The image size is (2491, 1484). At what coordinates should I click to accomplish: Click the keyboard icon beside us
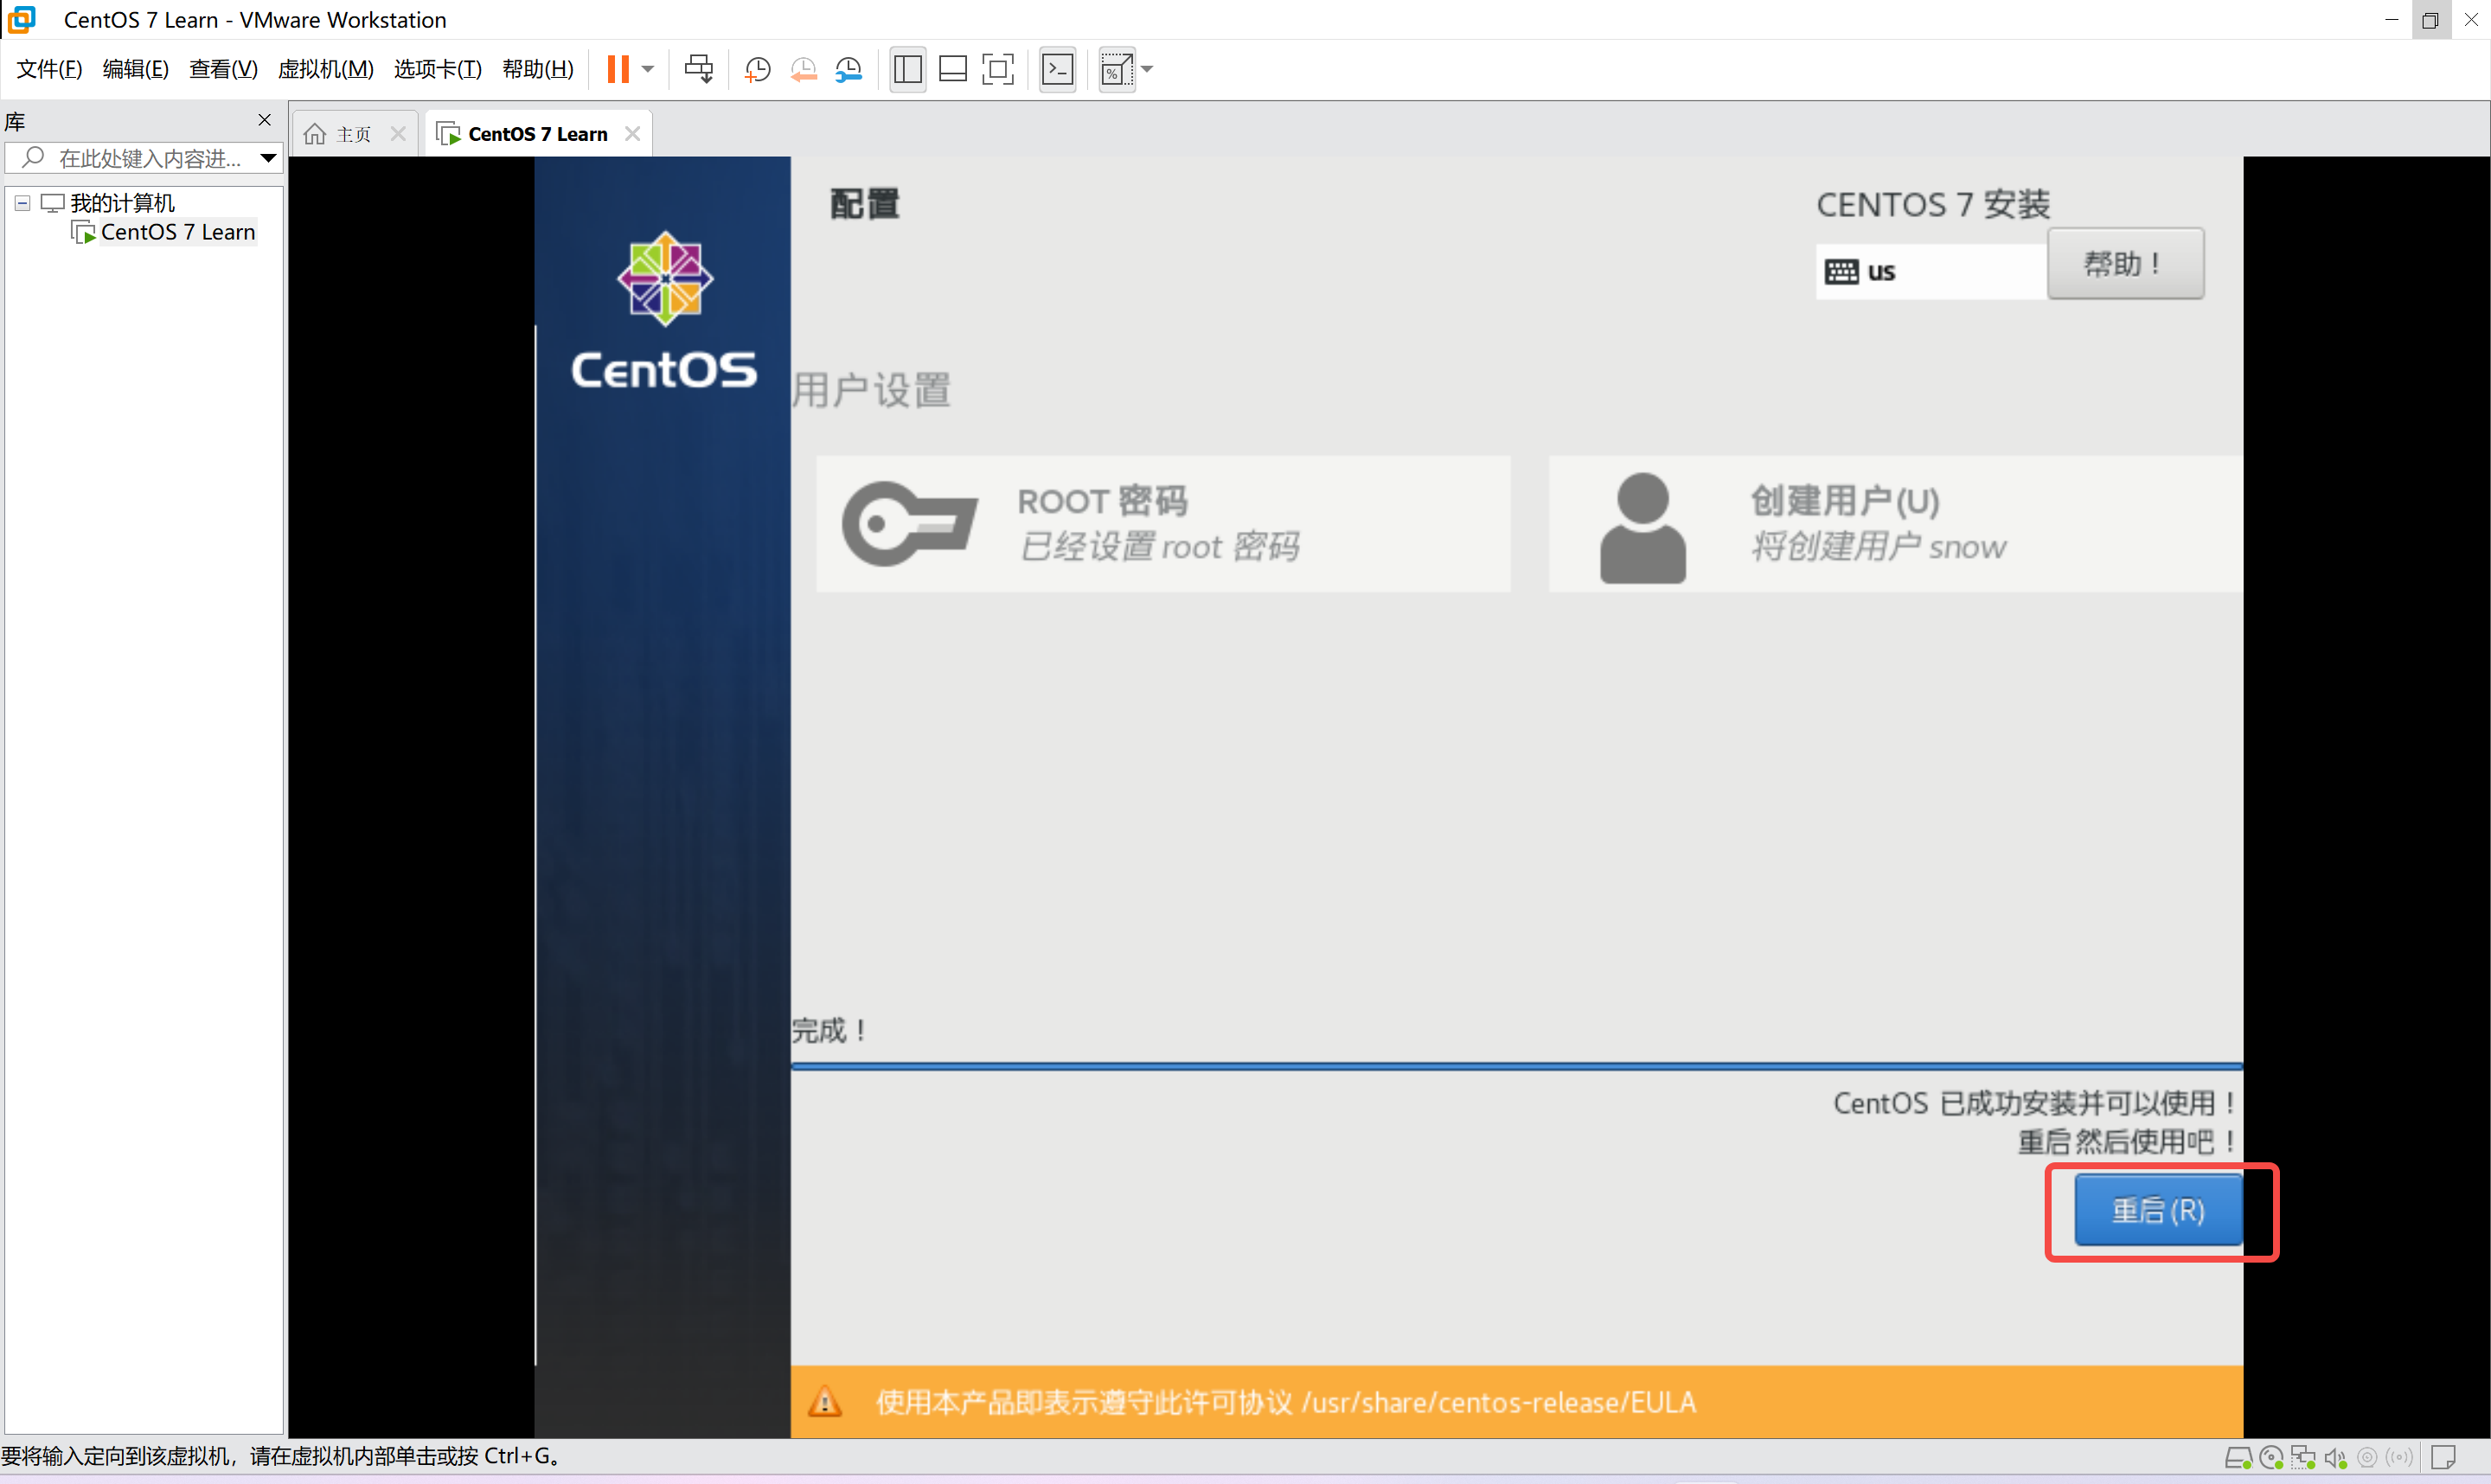point(1842,272)
